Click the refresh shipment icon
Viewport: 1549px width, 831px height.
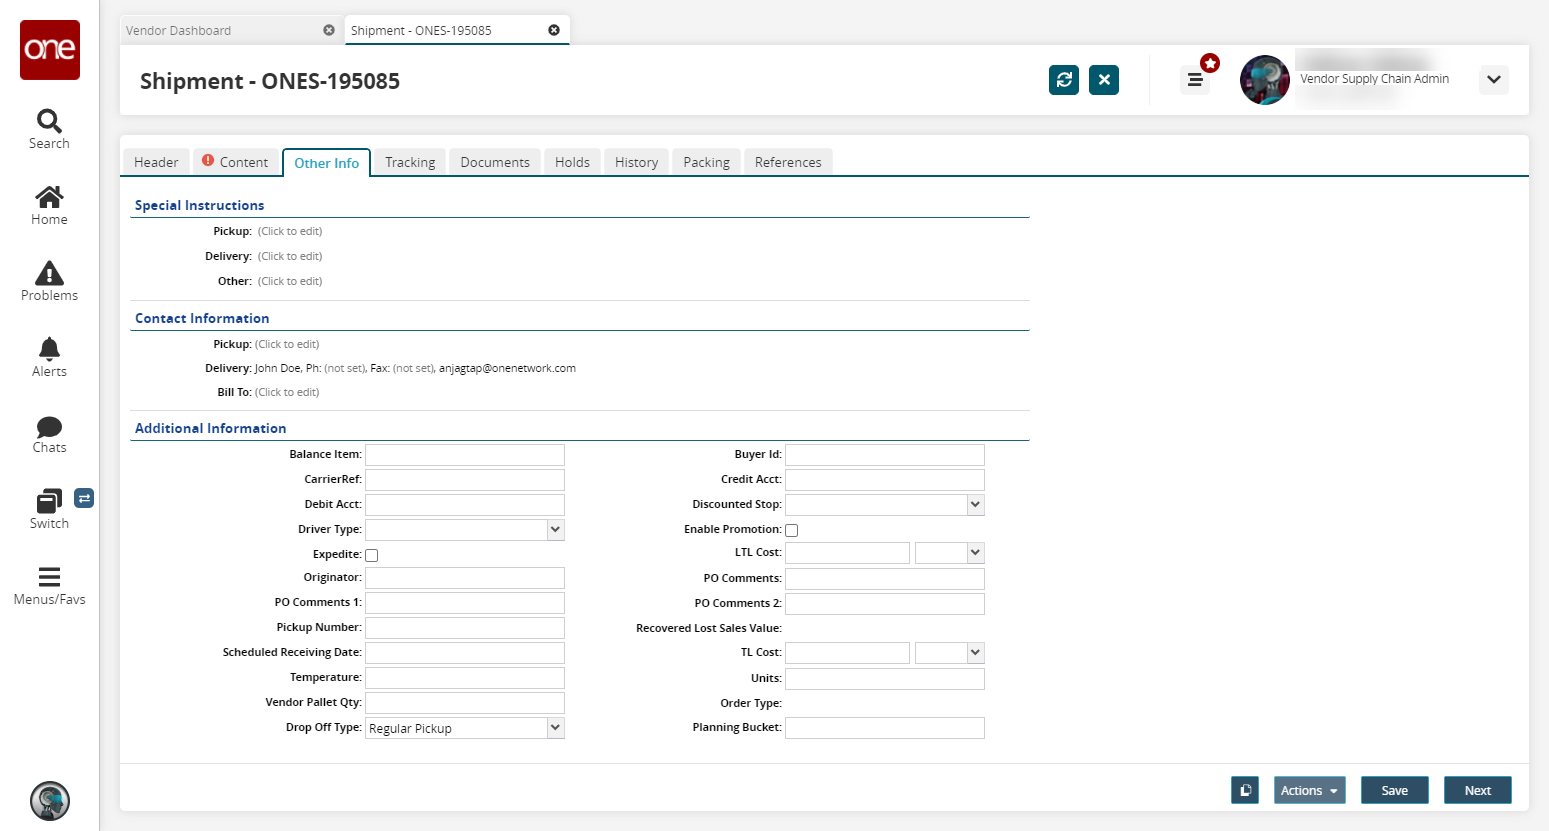point(1064,80)
